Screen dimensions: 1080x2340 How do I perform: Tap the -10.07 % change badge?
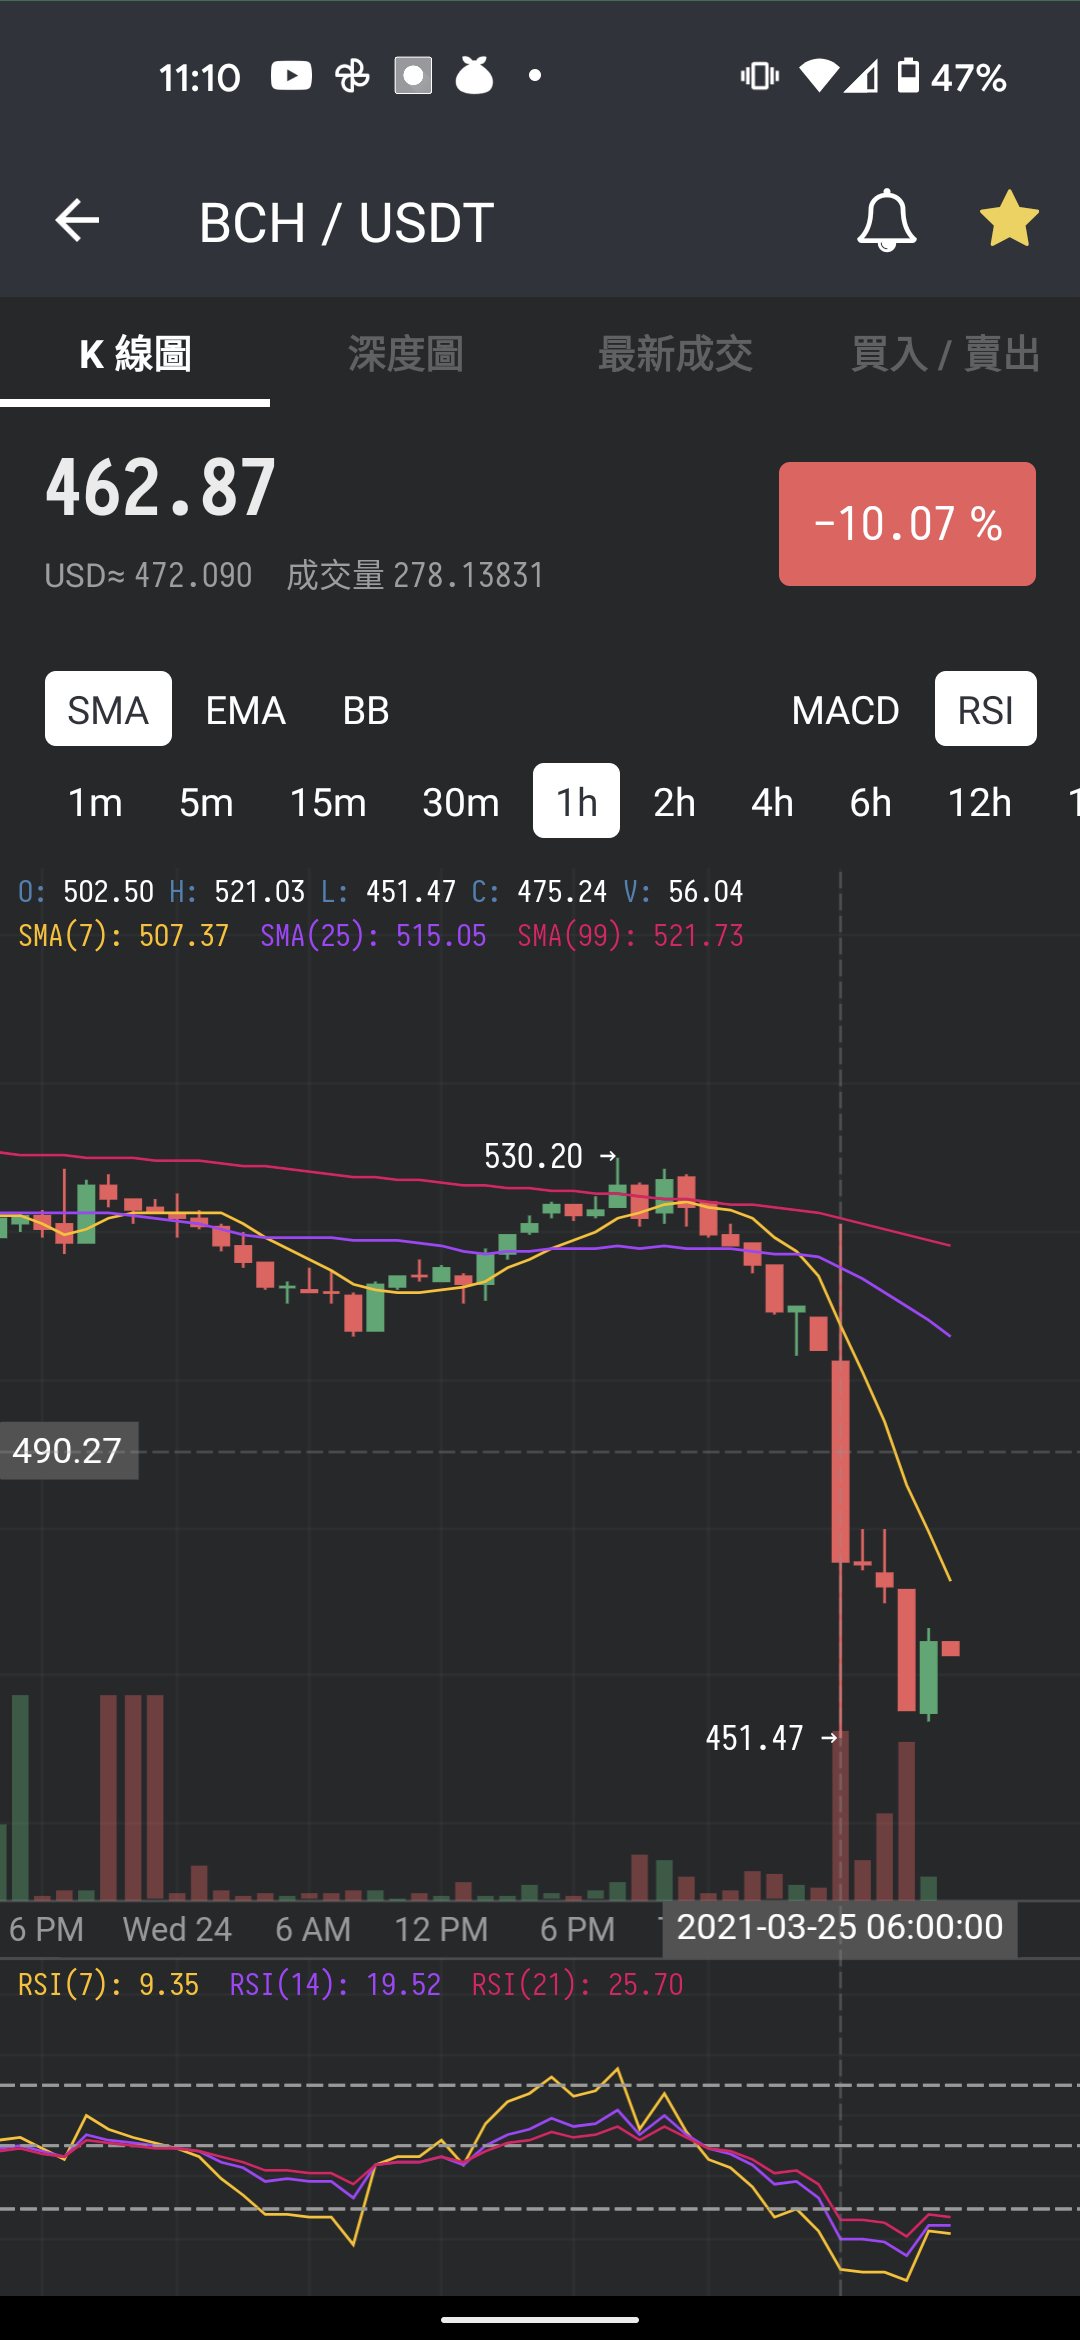tap(907, 524)
